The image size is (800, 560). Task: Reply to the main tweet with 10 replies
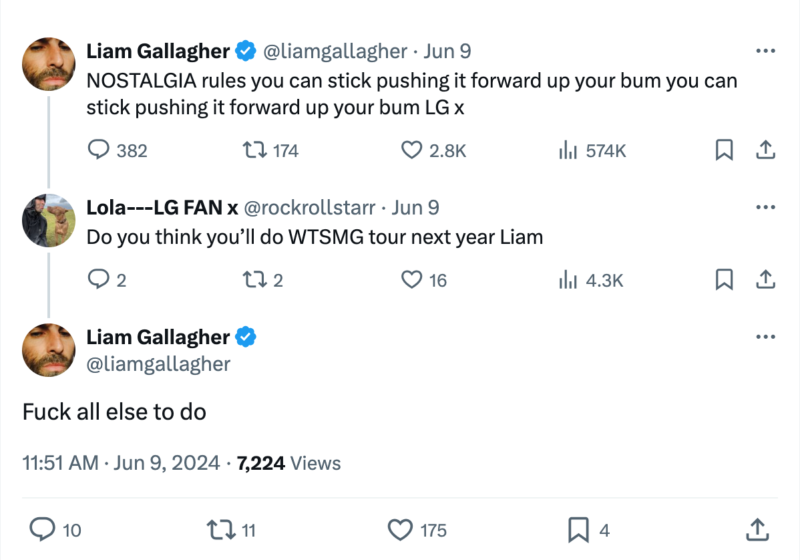(43, 530)
